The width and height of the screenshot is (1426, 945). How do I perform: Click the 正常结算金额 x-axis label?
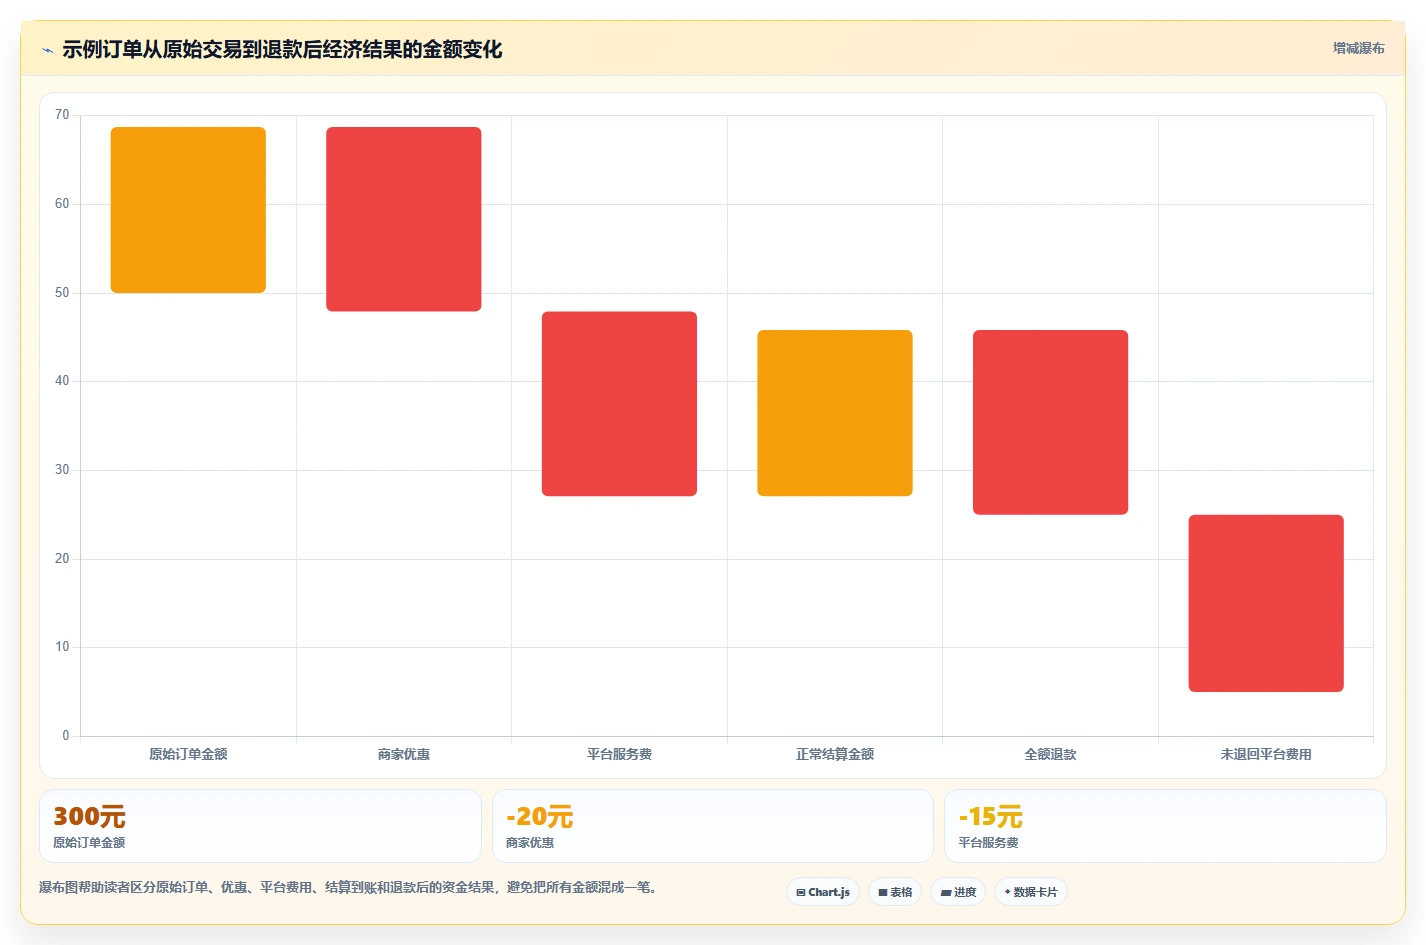pos(835,754)
